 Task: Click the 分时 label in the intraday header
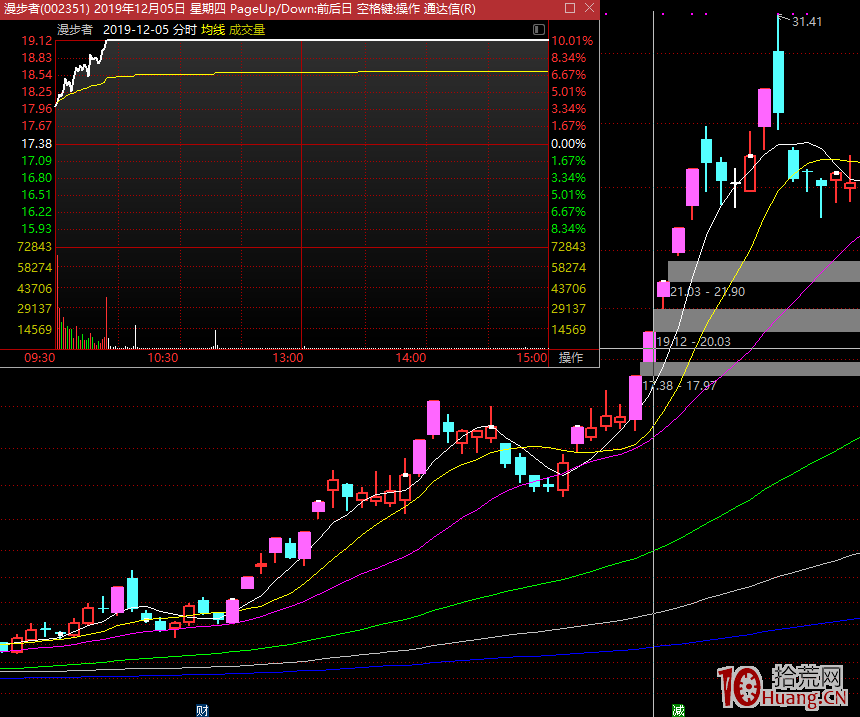click(x=184, y=30)
